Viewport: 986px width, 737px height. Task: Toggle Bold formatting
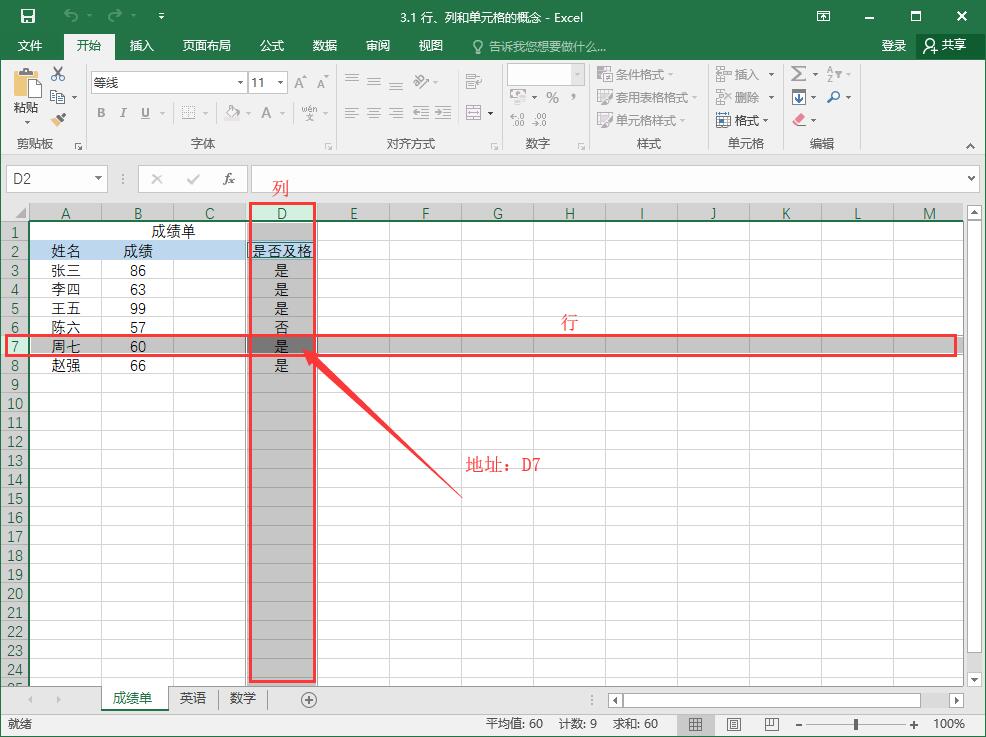coord(101,113)
